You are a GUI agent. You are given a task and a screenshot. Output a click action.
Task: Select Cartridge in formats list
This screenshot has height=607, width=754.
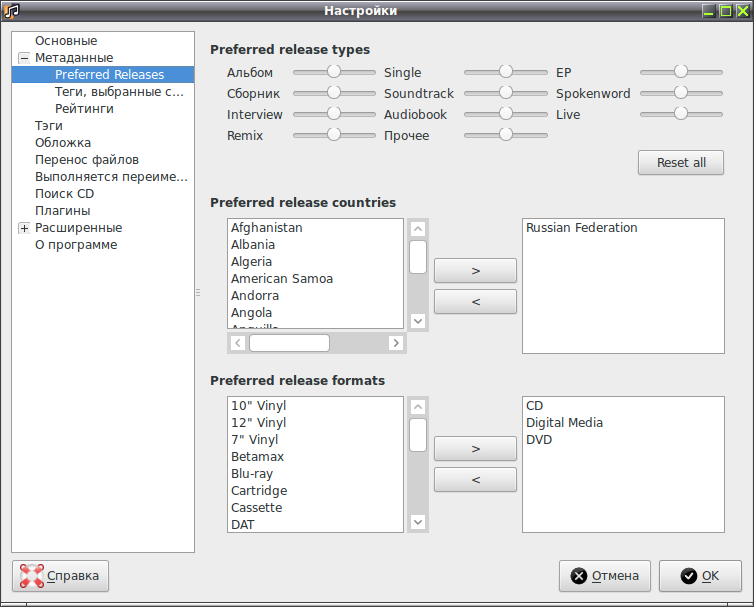pos(315,491)
